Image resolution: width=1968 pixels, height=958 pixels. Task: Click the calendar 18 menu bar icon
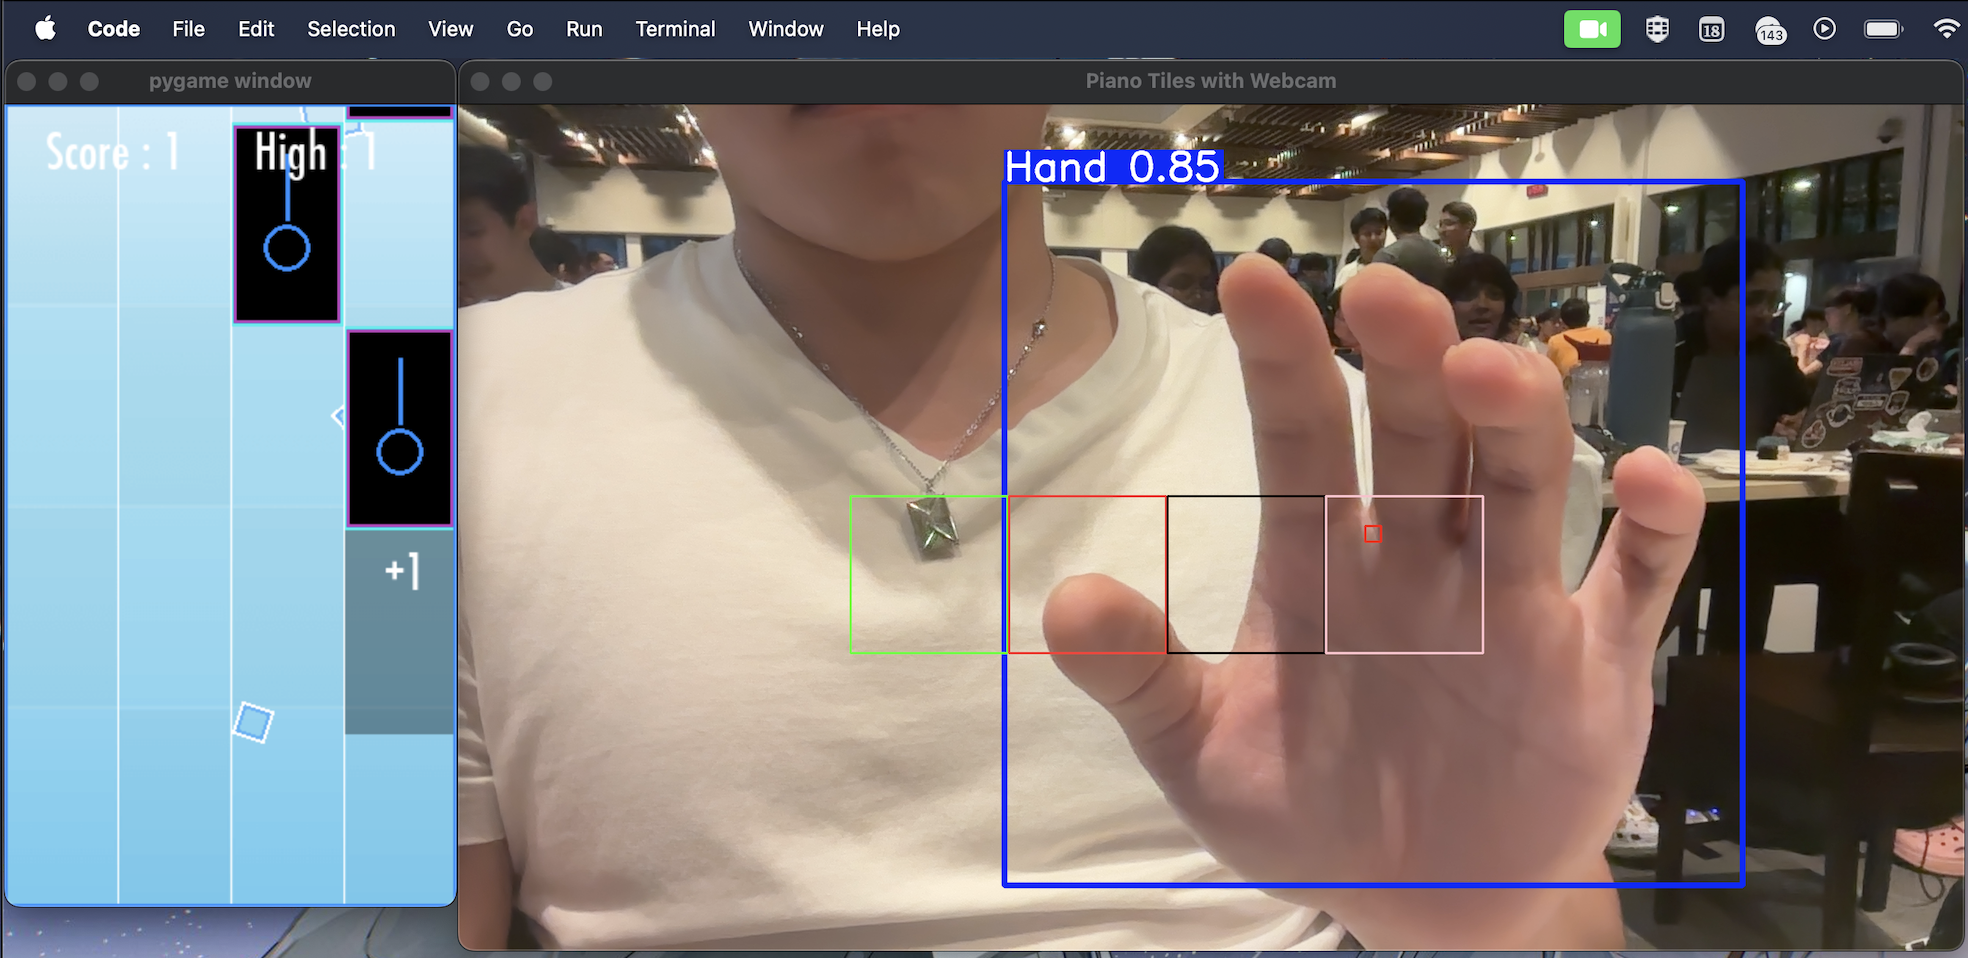coord(1711,30)
